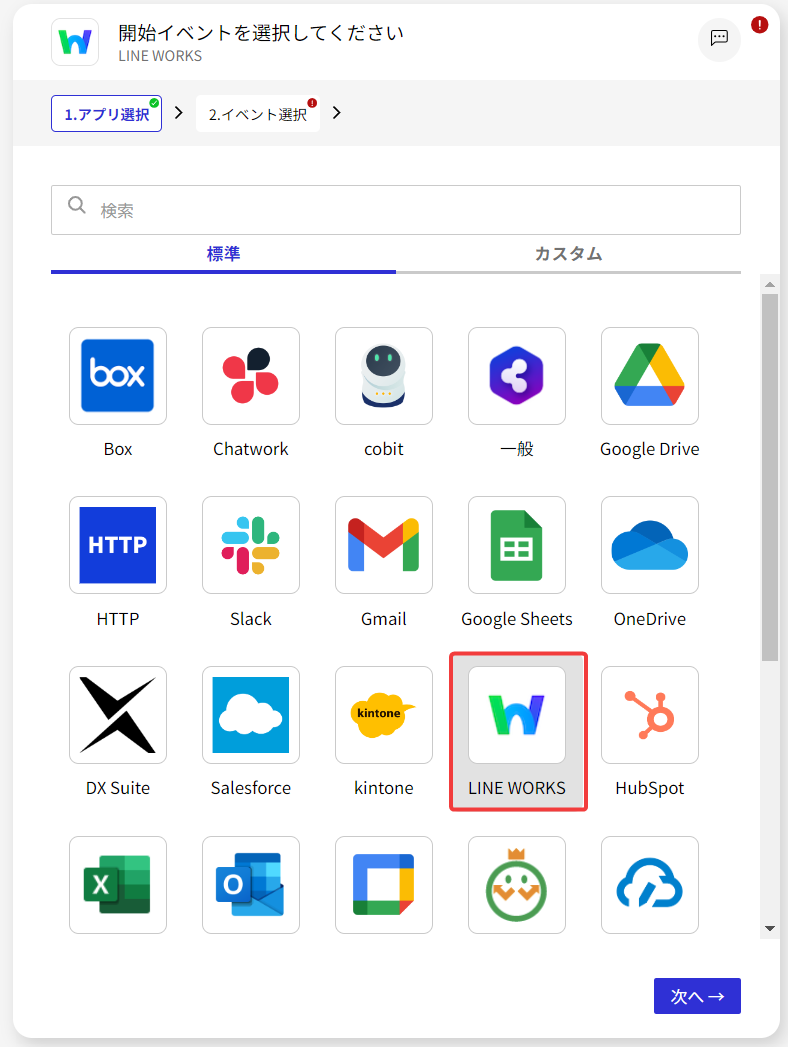Viewport: 788px width, 1047px height.
Task: Pick the Outlook app icon
Action: (x=250, y=885)
